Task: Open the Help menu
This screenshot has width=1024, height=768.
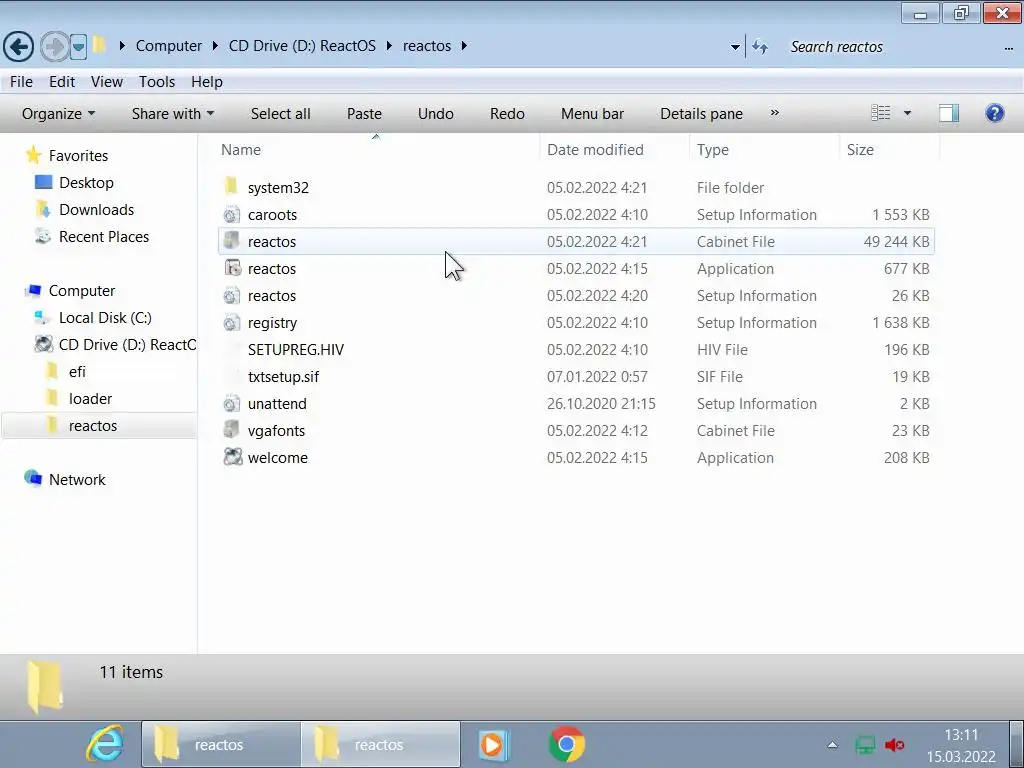Action: 207,82
